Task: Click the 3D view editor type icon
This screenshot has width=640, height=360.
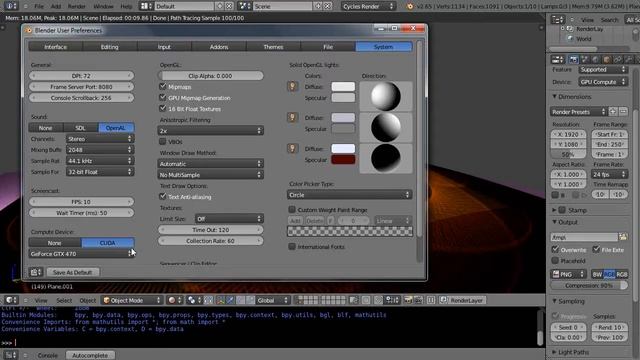Action: [11, 300]
